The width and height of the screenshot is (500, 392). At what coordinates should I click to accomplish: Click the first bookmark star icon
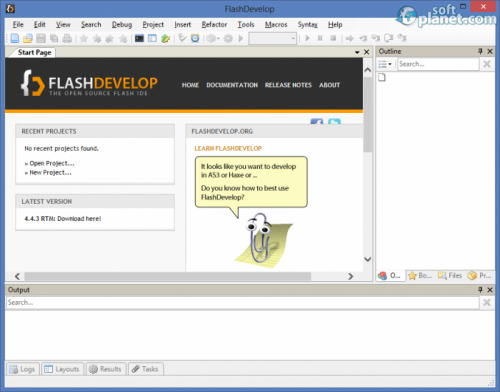click(x=84, y=38)
